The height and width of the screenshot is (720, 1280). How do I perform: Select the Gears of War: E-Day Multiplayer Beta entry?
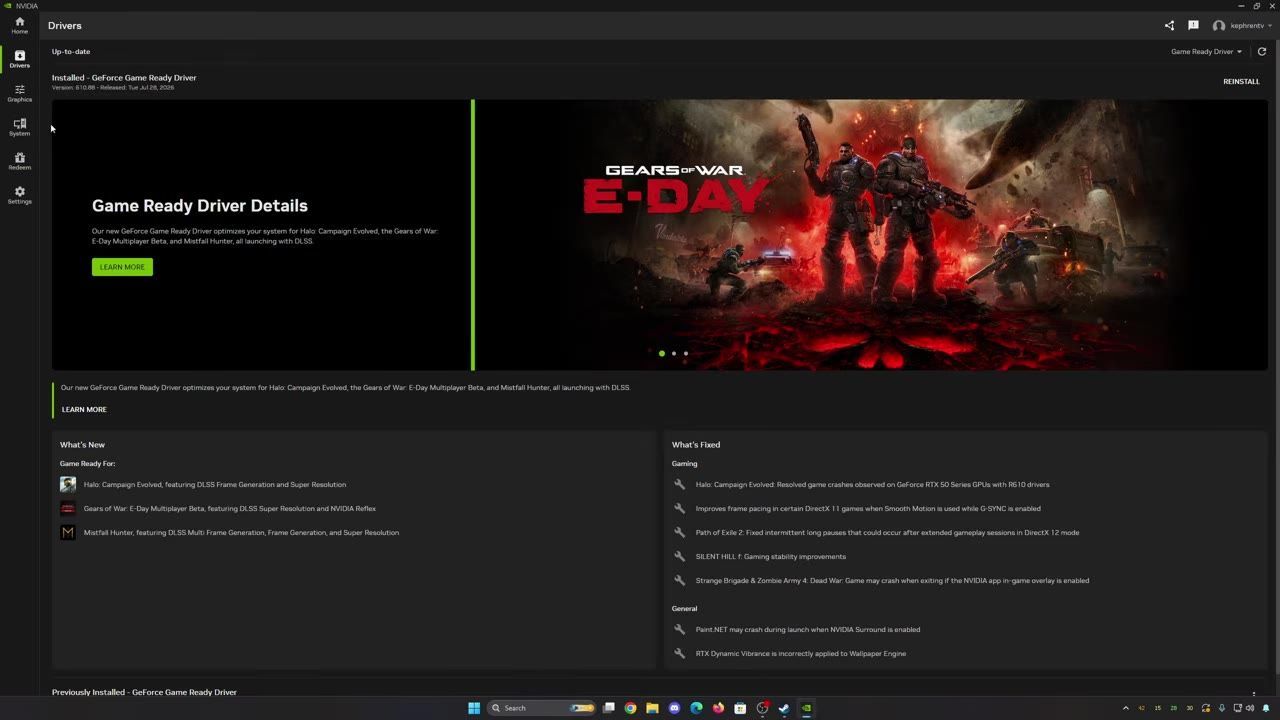tap(230, 509)
